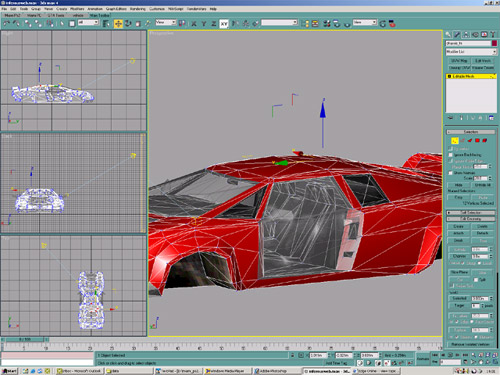Open the Modifier List dropdown
The image size is (500, 375).
click(x=471, y=52)
